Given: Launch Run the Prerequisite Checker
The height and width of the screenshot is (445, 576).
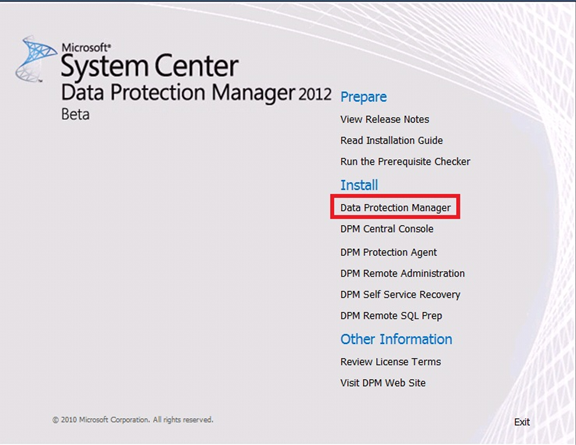Looking at the screenshot, I should [405, 162].
